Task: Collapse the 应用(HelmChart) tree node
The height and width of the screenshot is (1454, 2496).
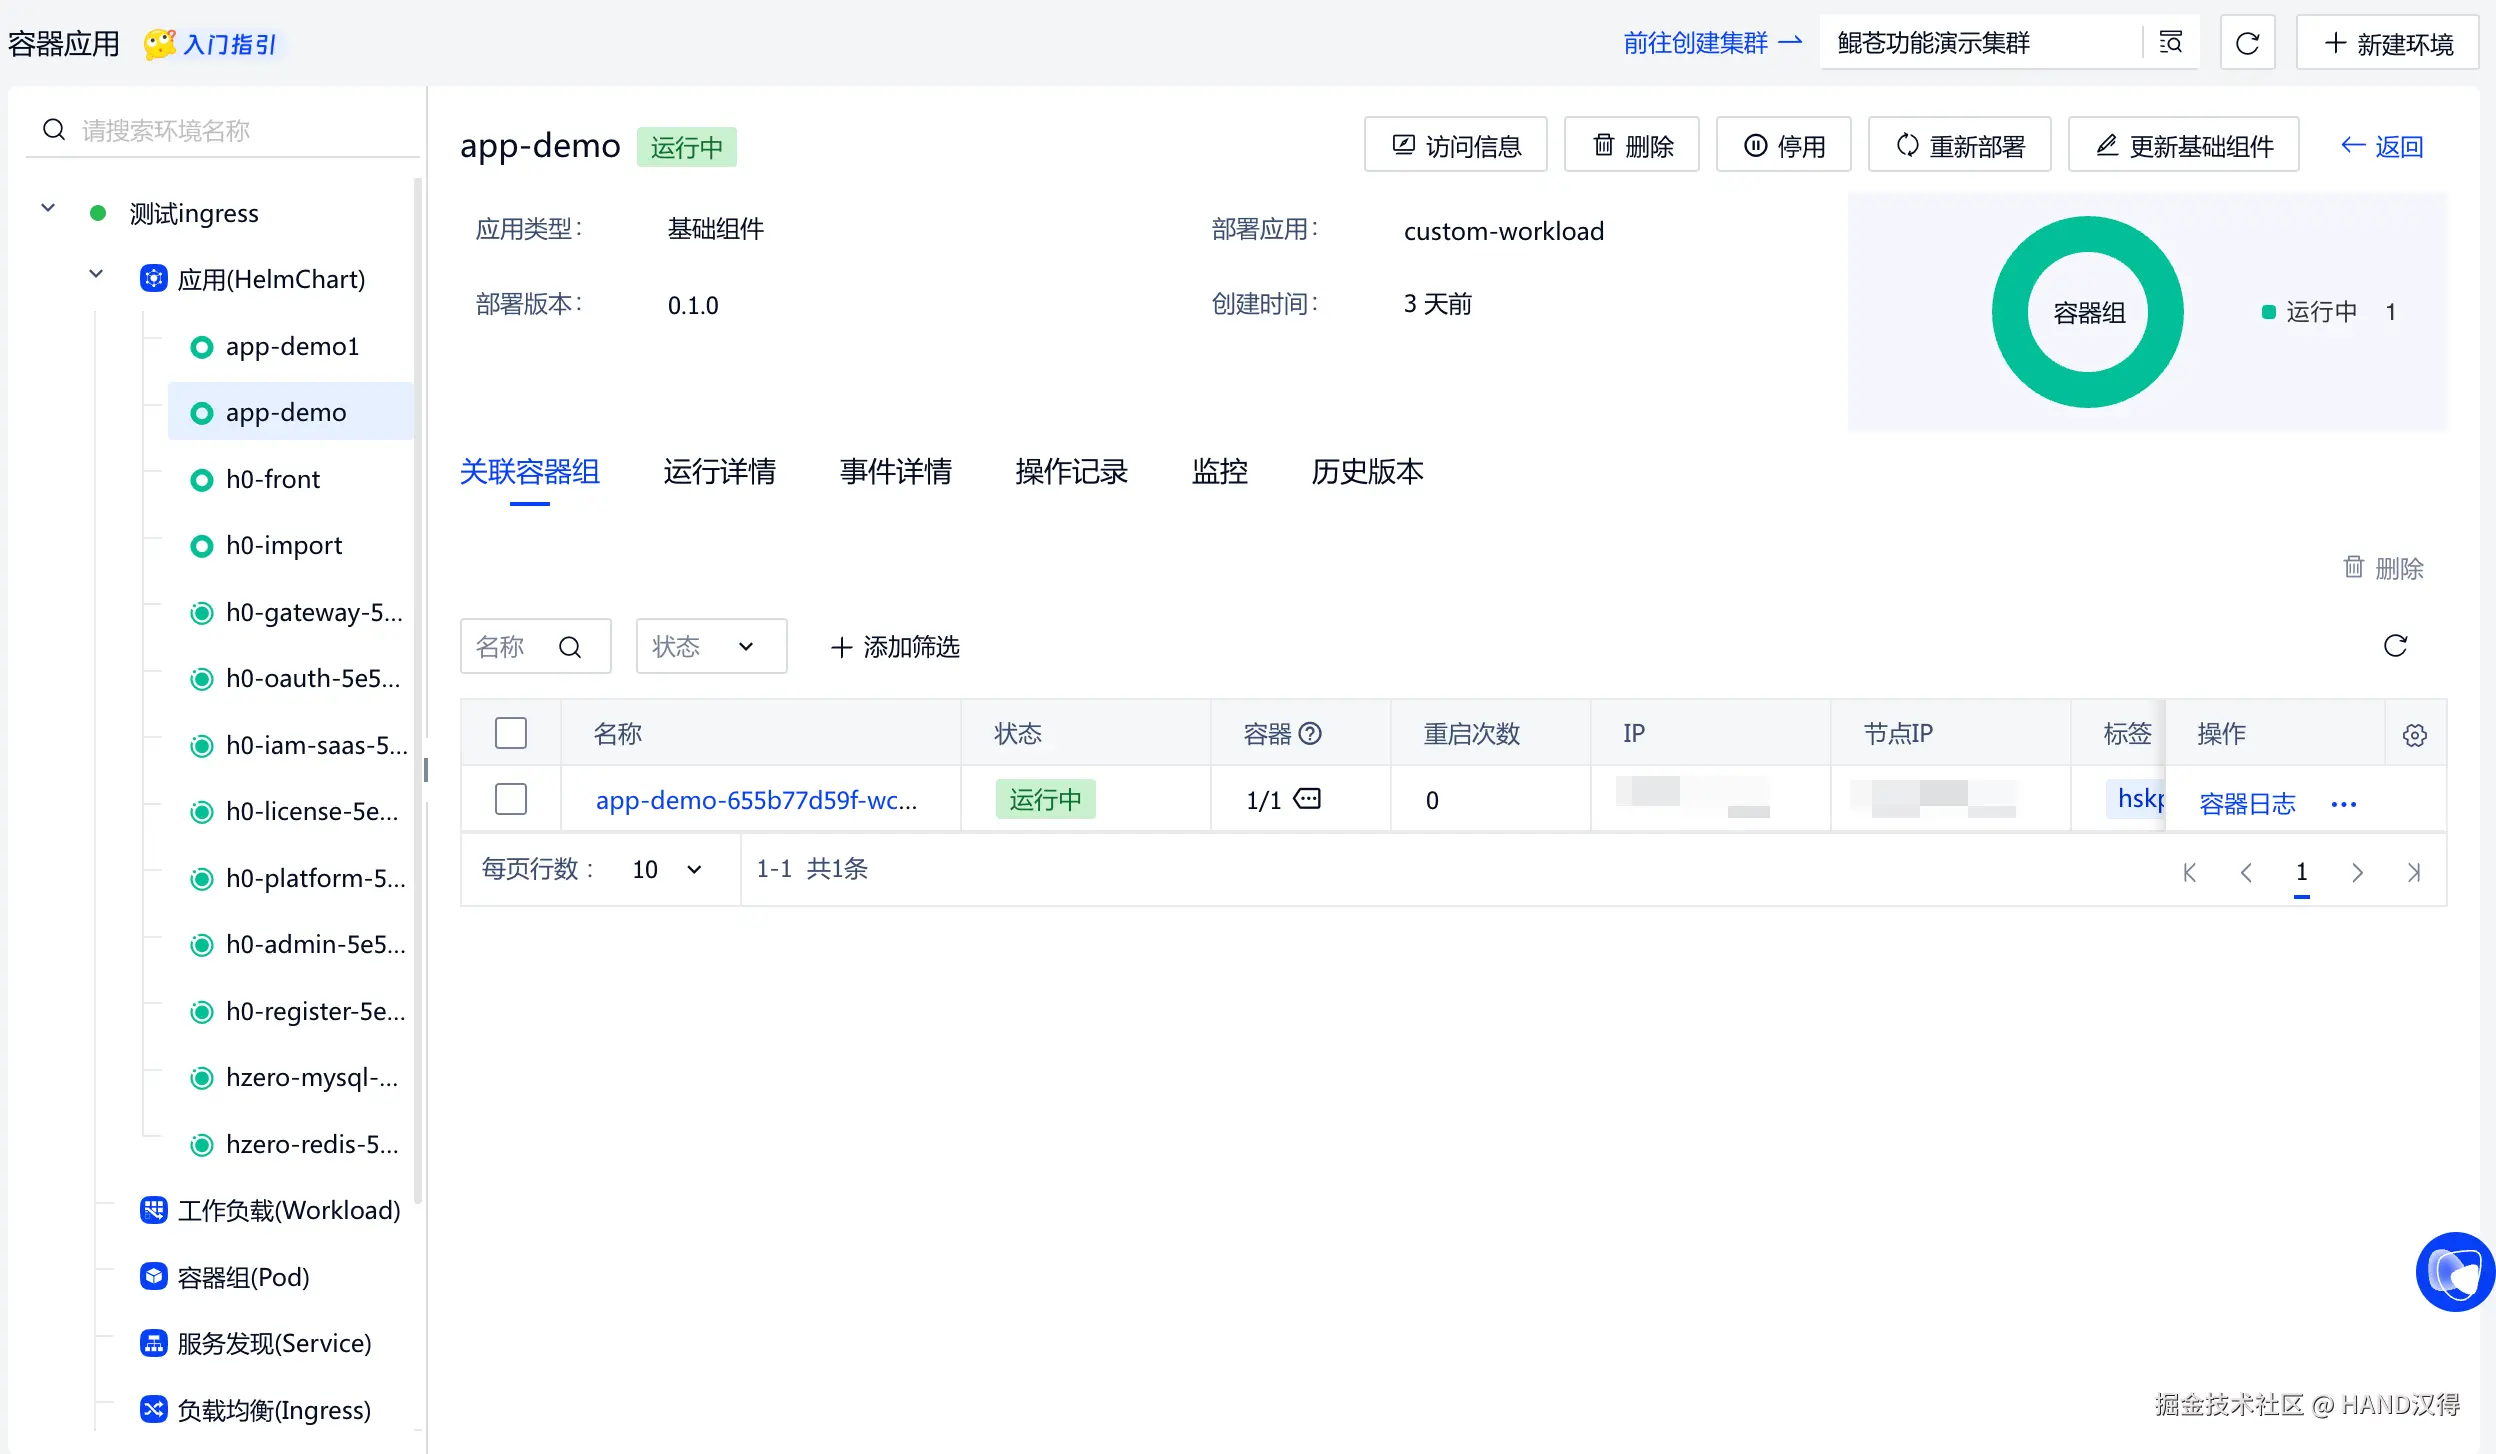Action: coord(96,275)
